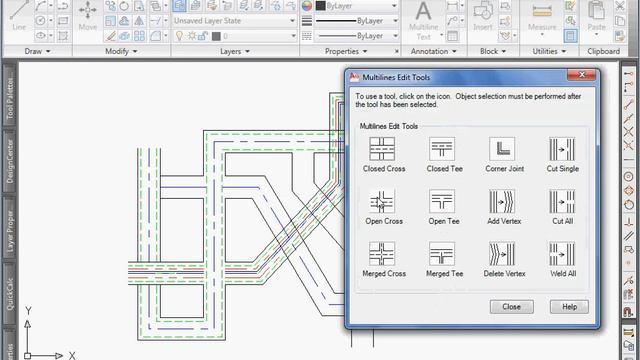Viewport: 640px width, 360px height.
Task: Open the ByLayer linetype dropdown
Action: click(x=395, y=36)
